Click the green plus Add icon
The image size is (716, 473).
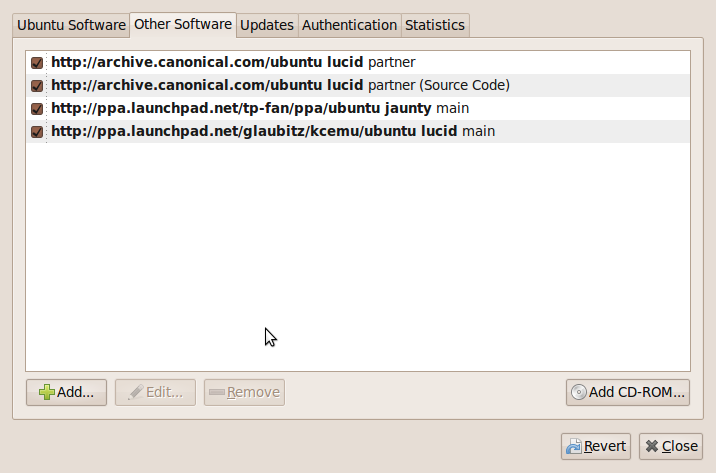coord(47,392)
